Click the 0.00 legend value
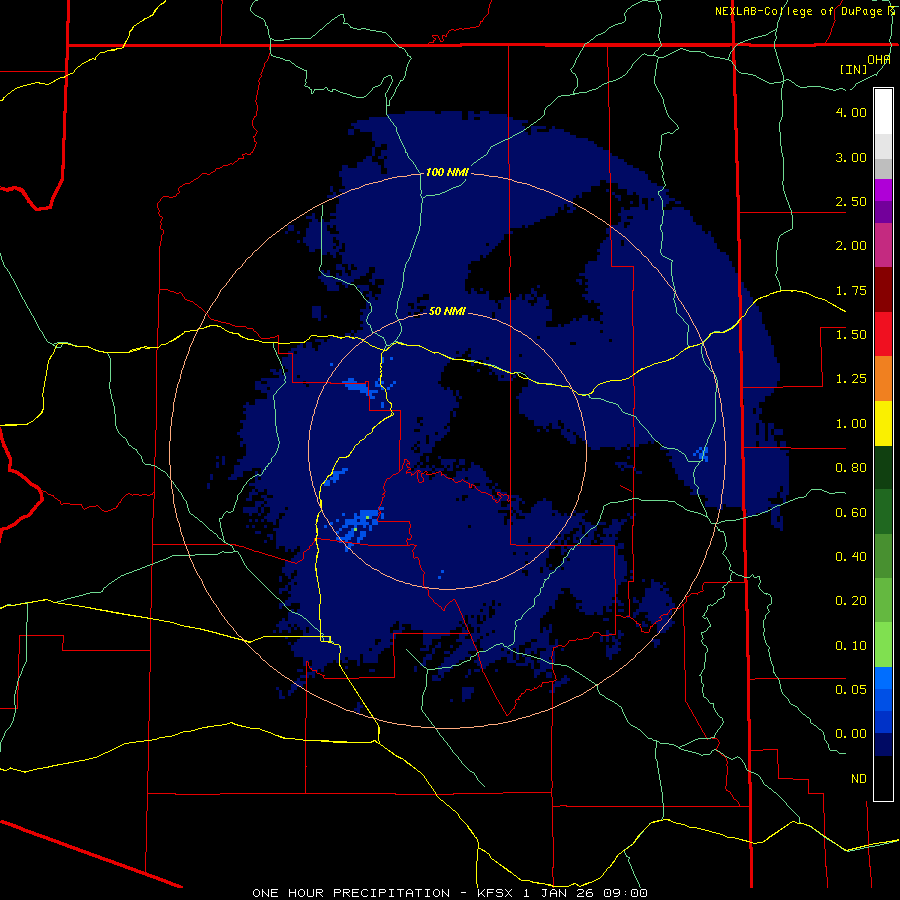Viewport: 900px width, 900px height. 851,734
